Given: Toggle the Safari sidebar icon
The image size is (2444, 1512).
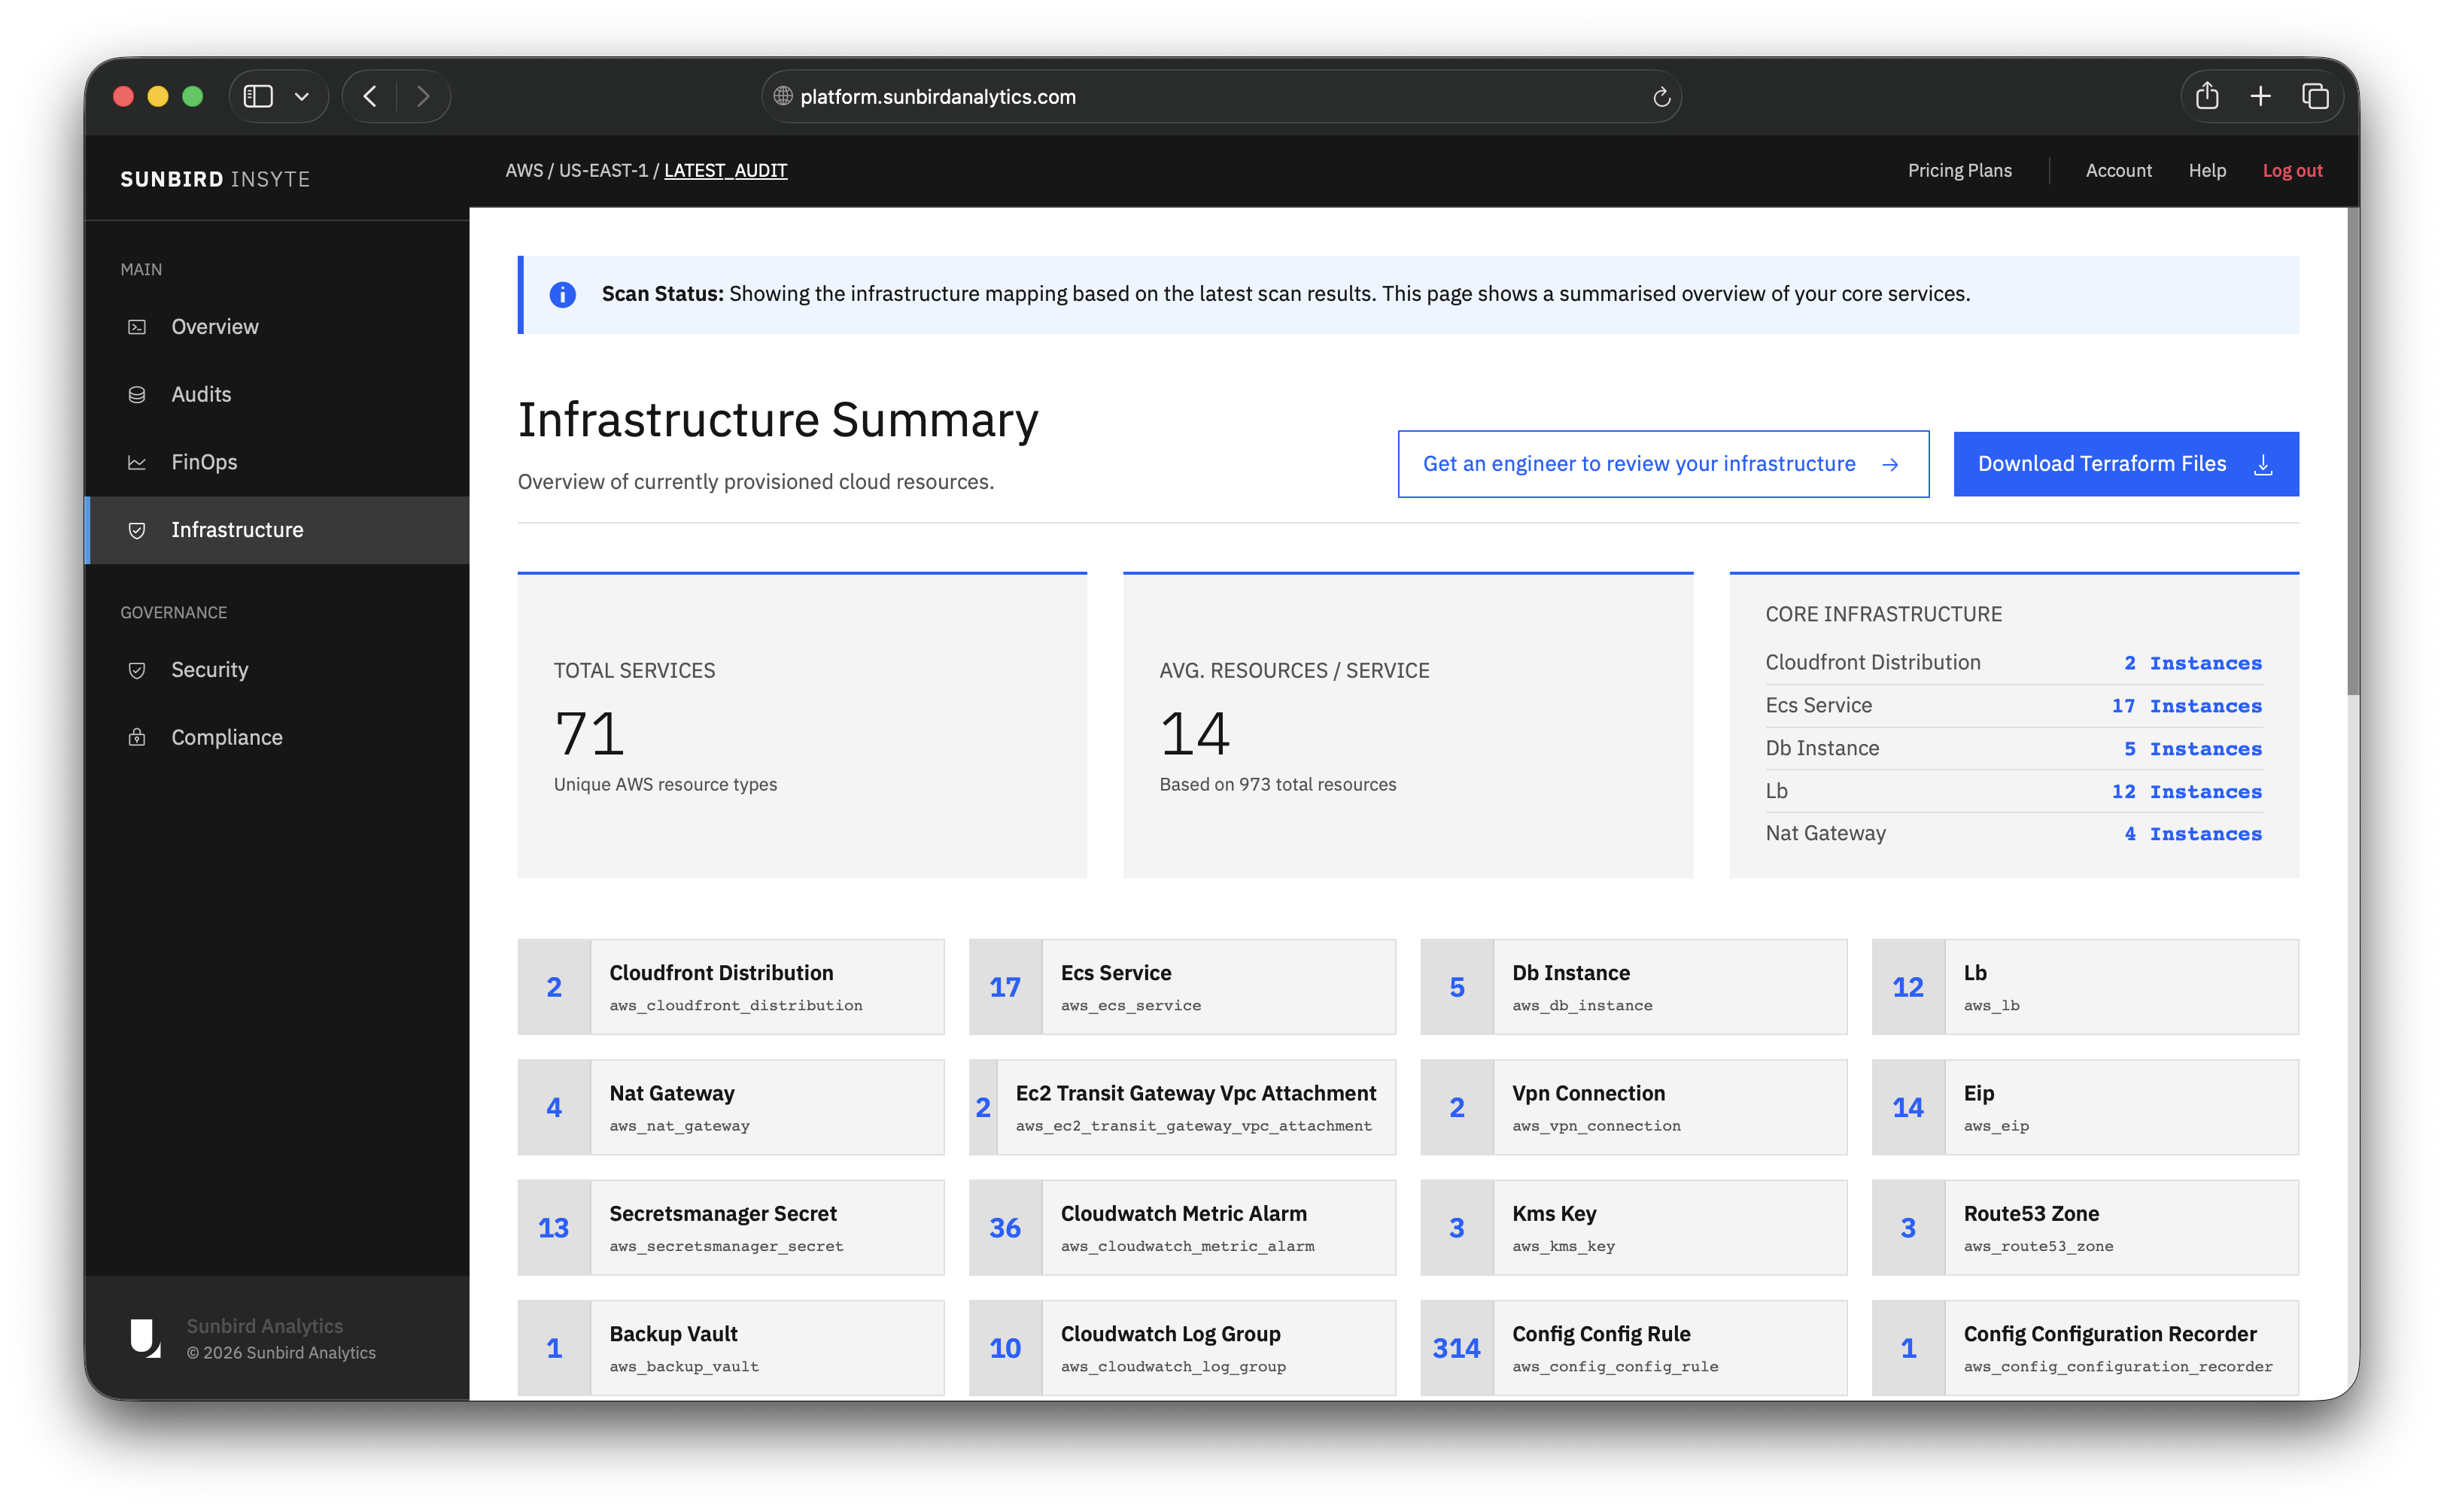Looking at the screenshot, I should [257, 96].
